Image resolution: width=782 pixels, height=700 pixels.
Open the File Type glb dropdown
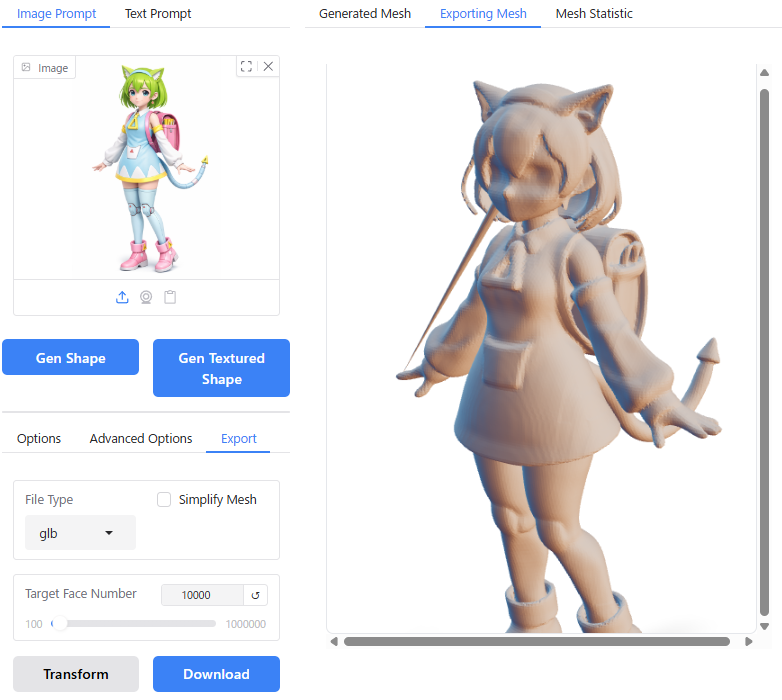click(80, 533)
